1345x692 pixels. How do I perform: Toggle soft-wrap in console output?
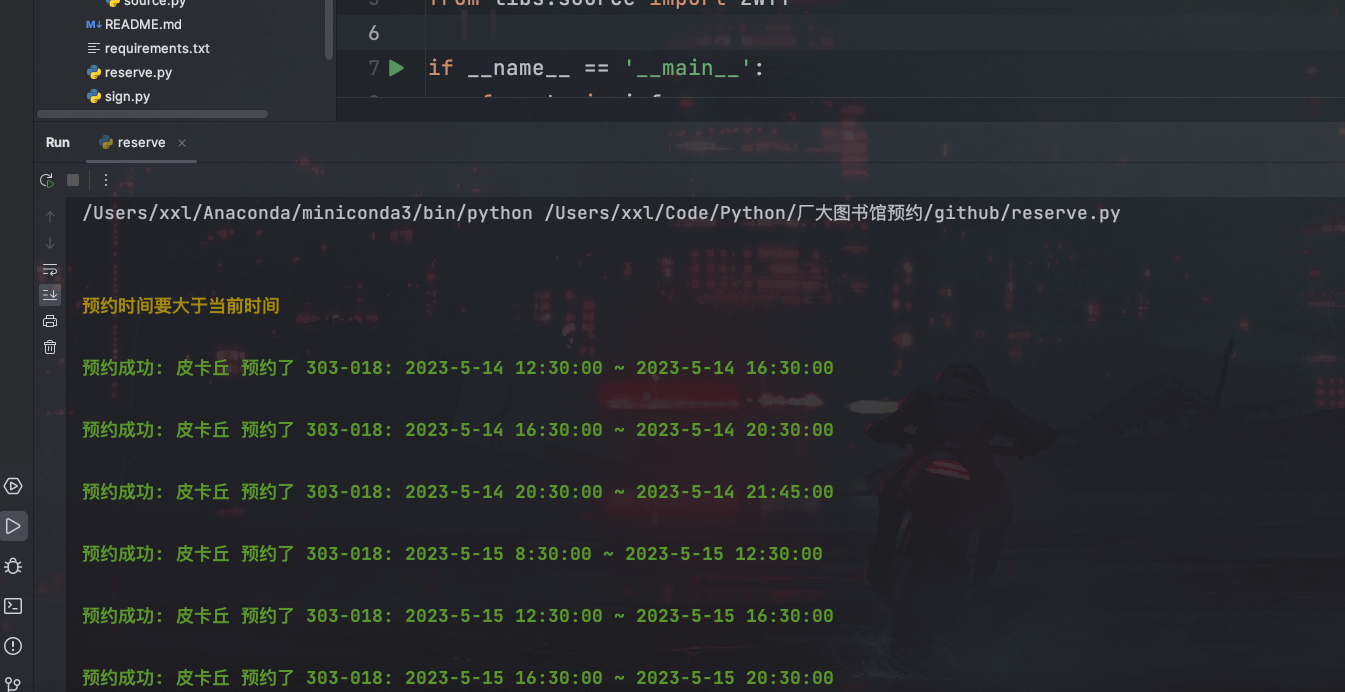(x=50, y=269)
